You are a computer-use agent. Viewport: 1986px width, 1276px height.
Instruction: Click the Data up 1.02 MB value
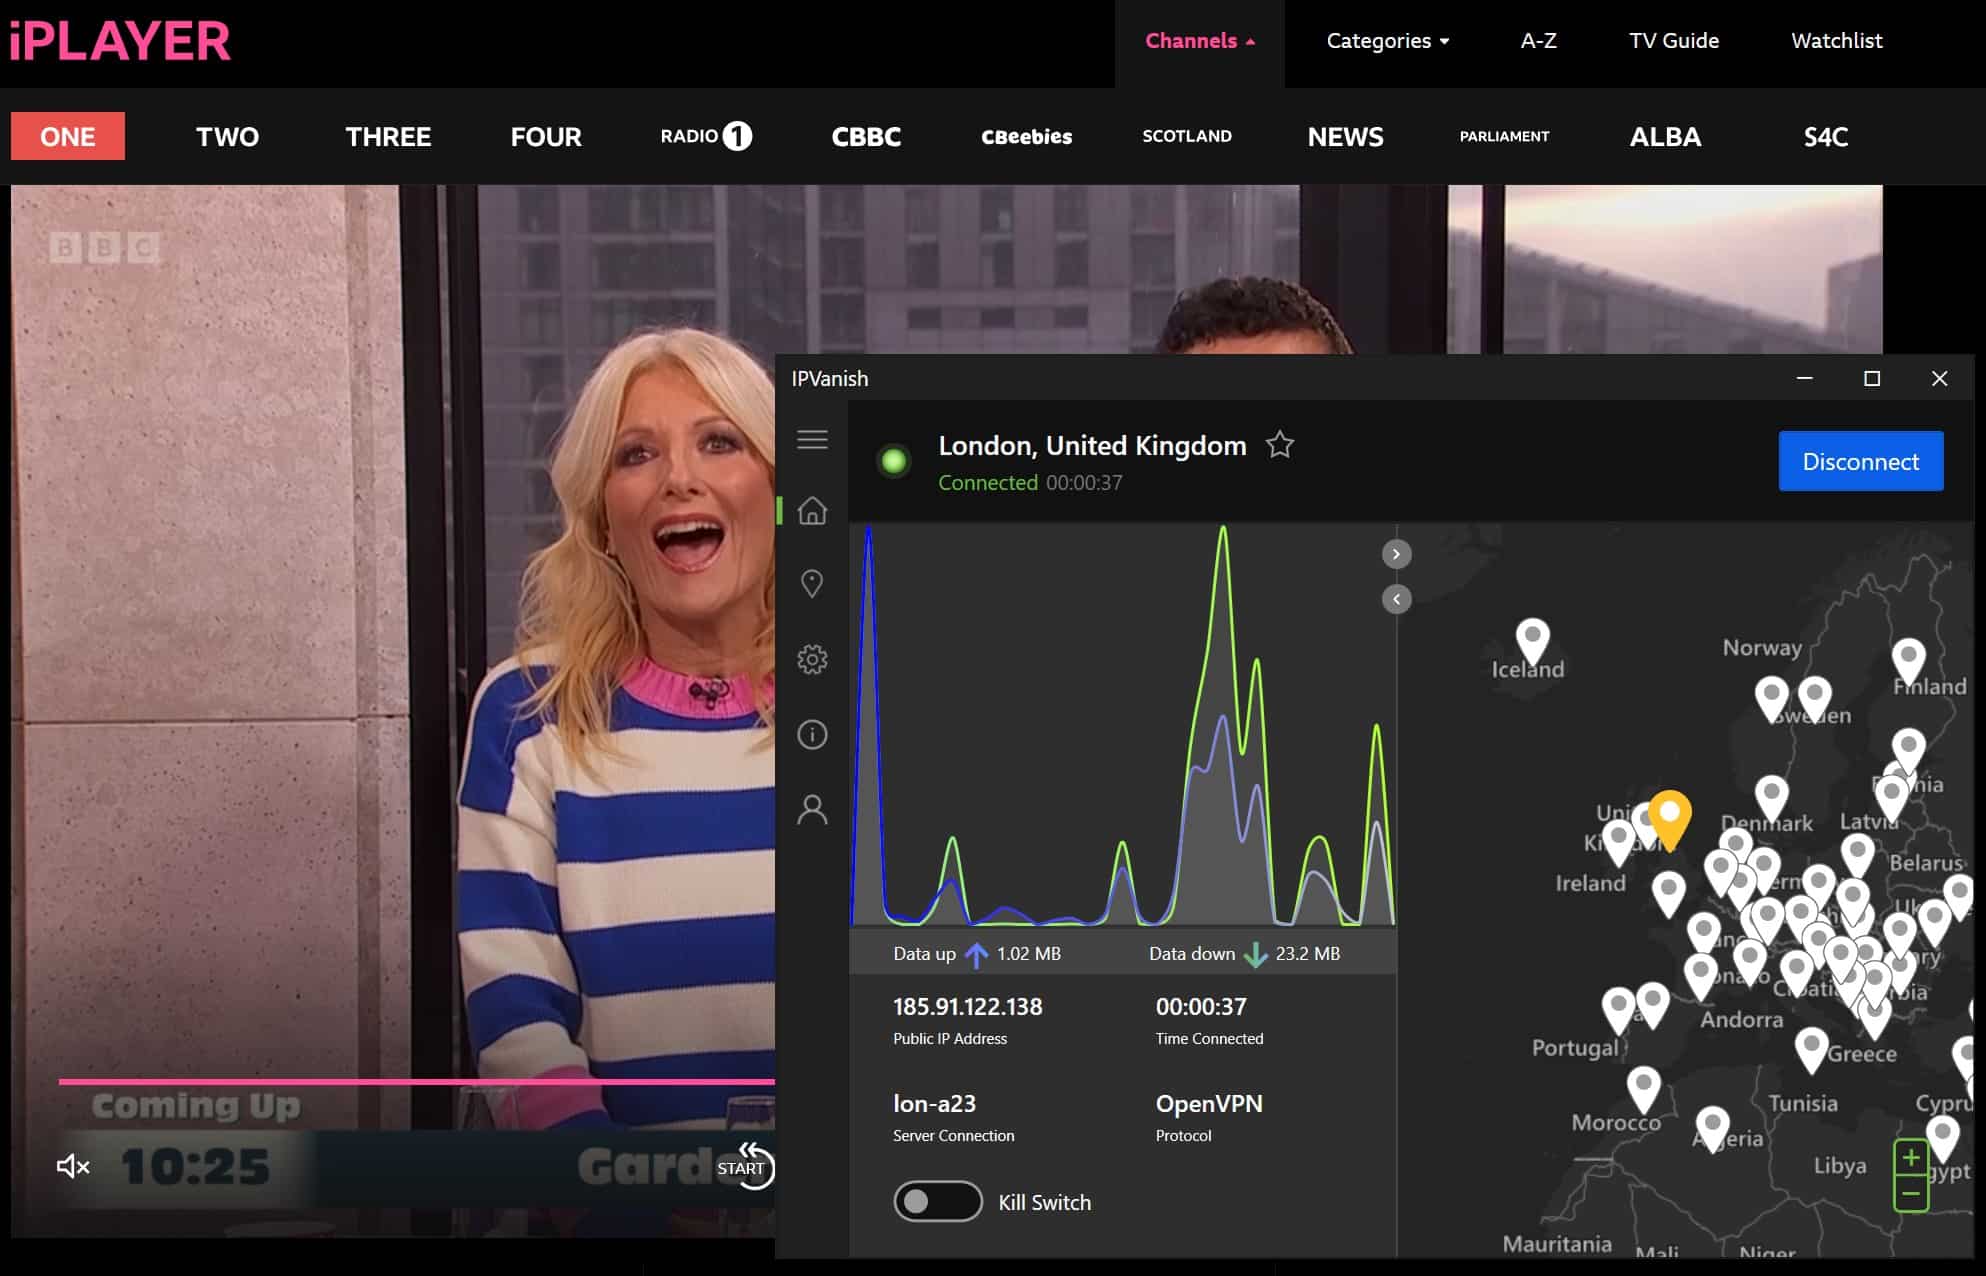tap(1028, 954)
